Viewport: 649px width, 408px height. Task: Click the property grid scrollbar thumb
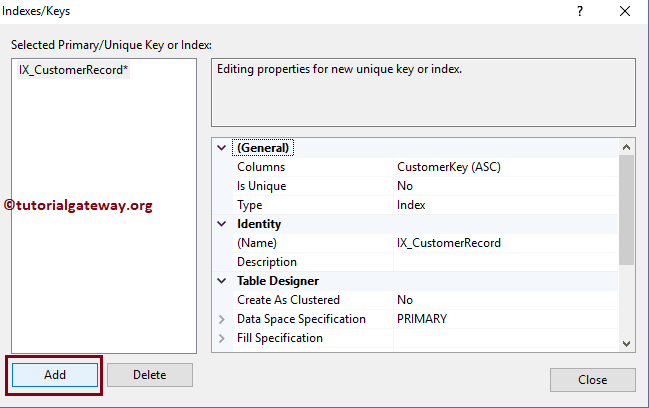click(626, 210)
